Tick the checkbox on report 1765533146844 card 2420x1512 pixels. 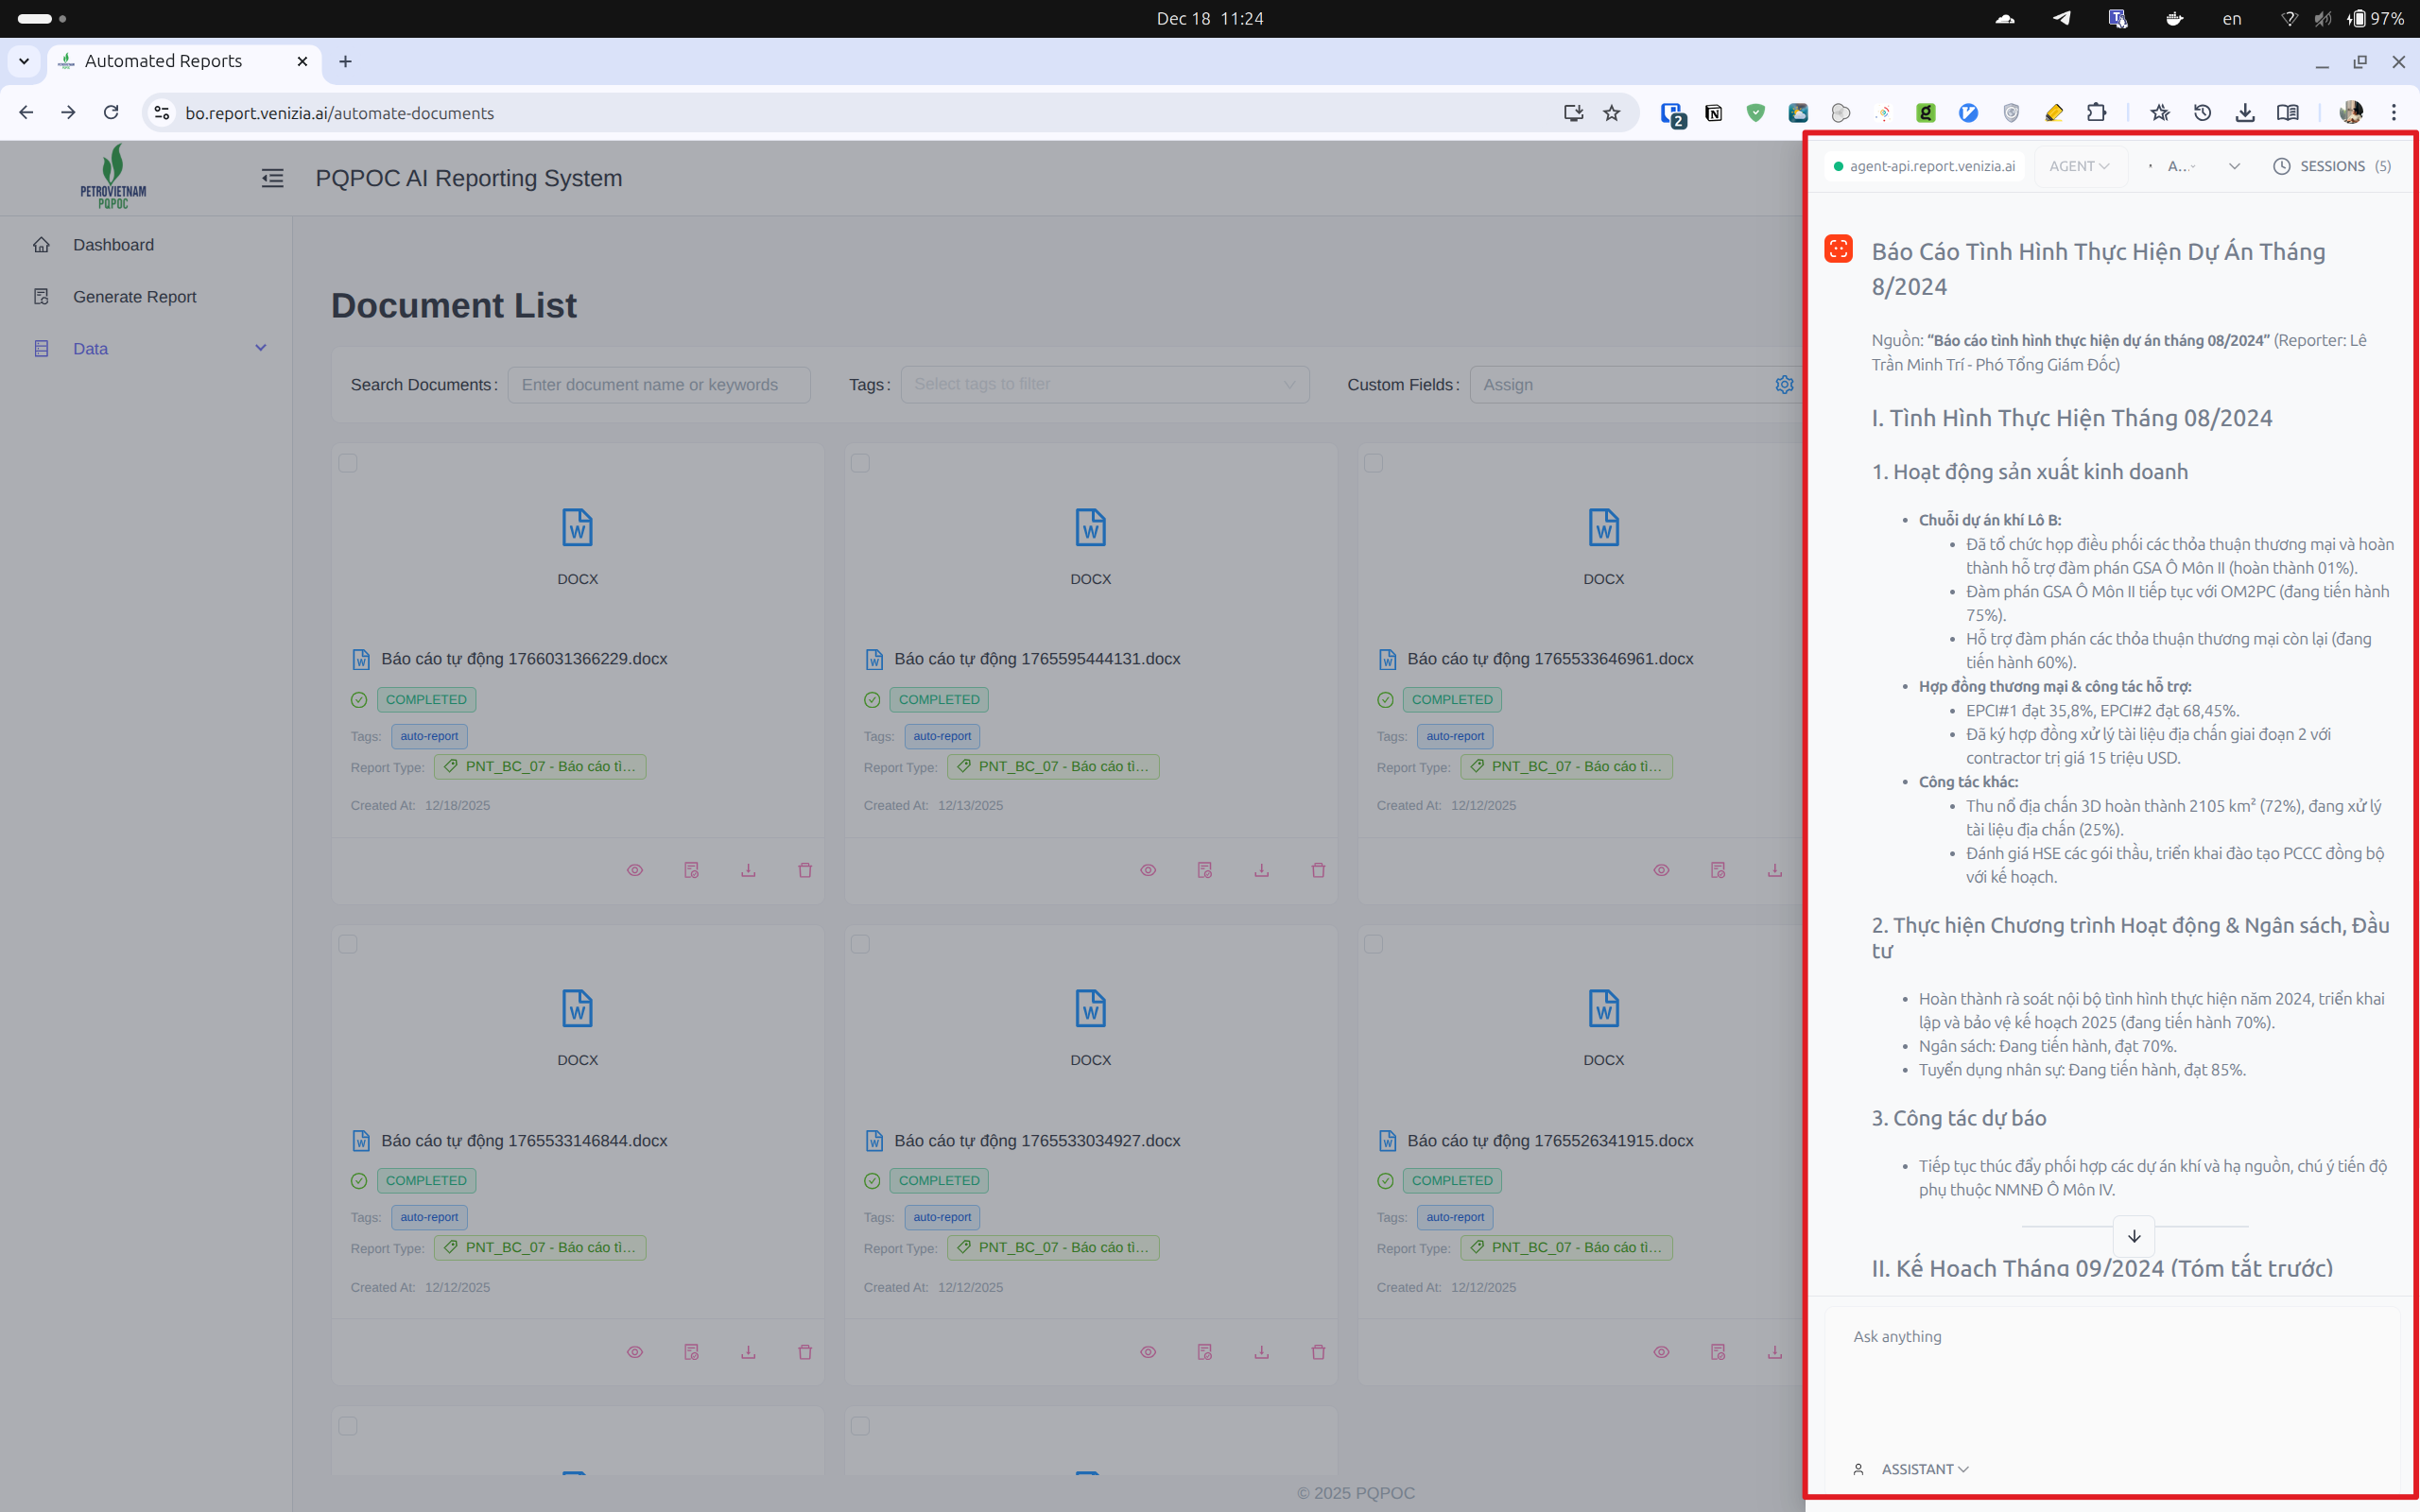pos(348,944)
